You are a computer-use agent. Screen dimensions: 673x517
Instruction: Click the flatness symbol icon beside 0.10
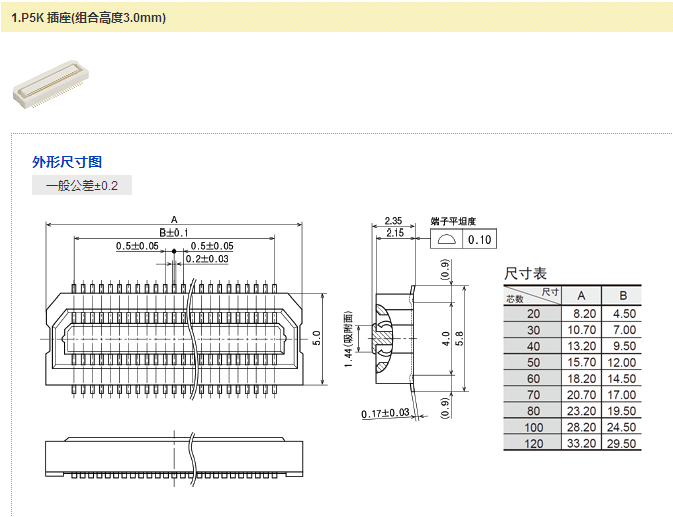pos(447,239)
